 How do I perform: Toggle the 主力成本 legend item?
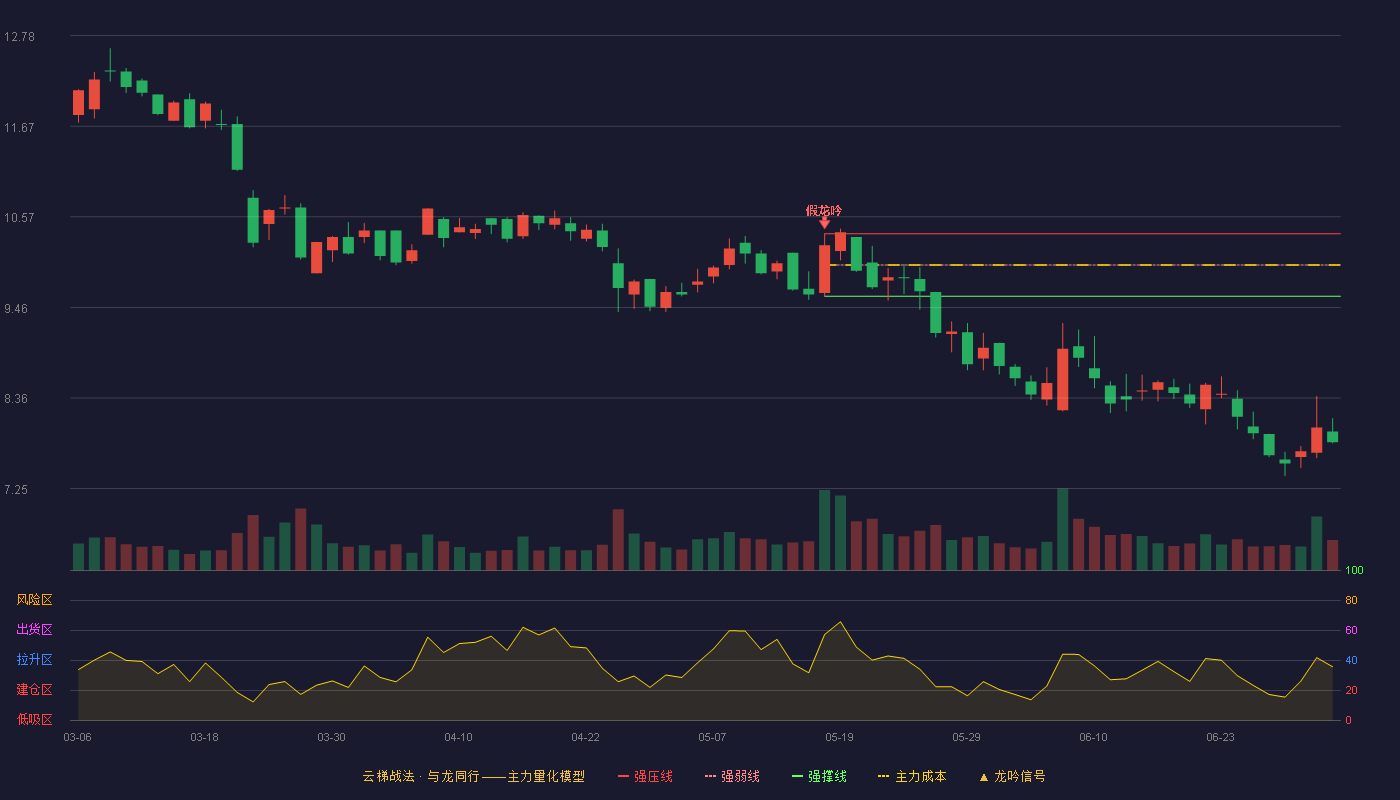point(912,776)
